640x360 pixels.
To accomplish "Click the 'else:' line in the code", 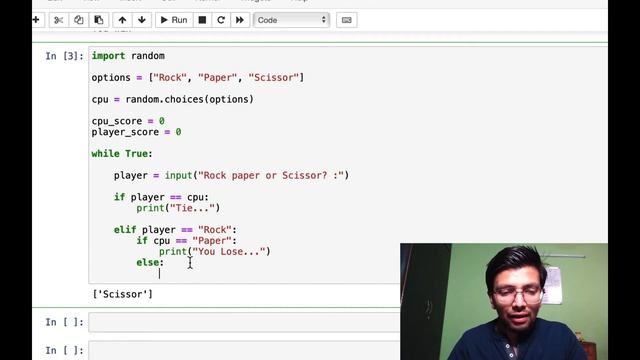I will (150, 262).
